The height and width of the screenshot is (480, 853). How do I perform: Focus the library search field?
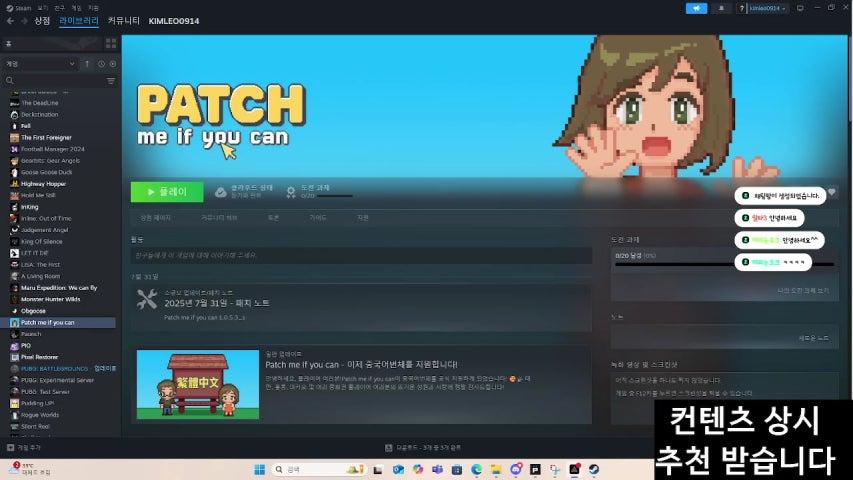pos(59,81)
